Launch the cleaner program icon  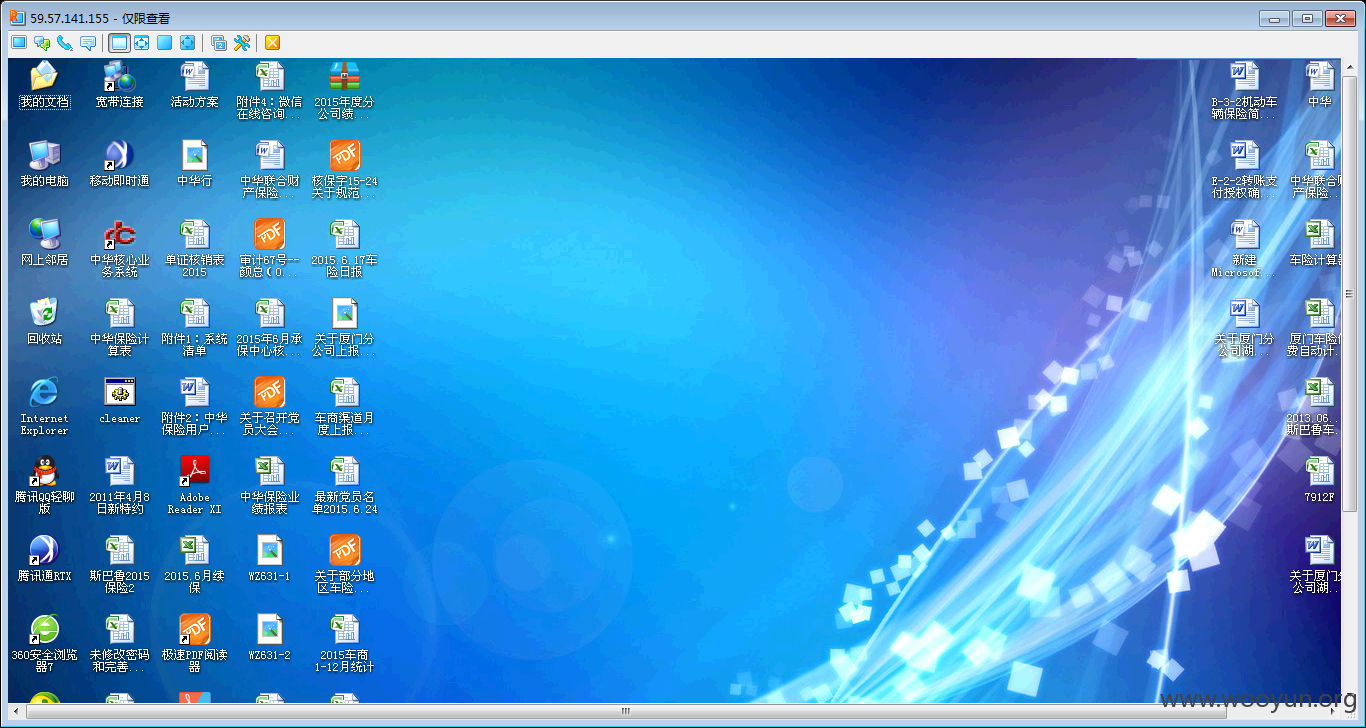point(119,401)
